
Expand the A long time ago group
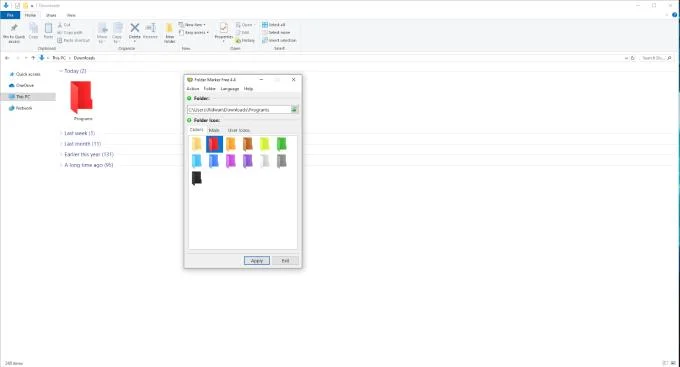61,165
